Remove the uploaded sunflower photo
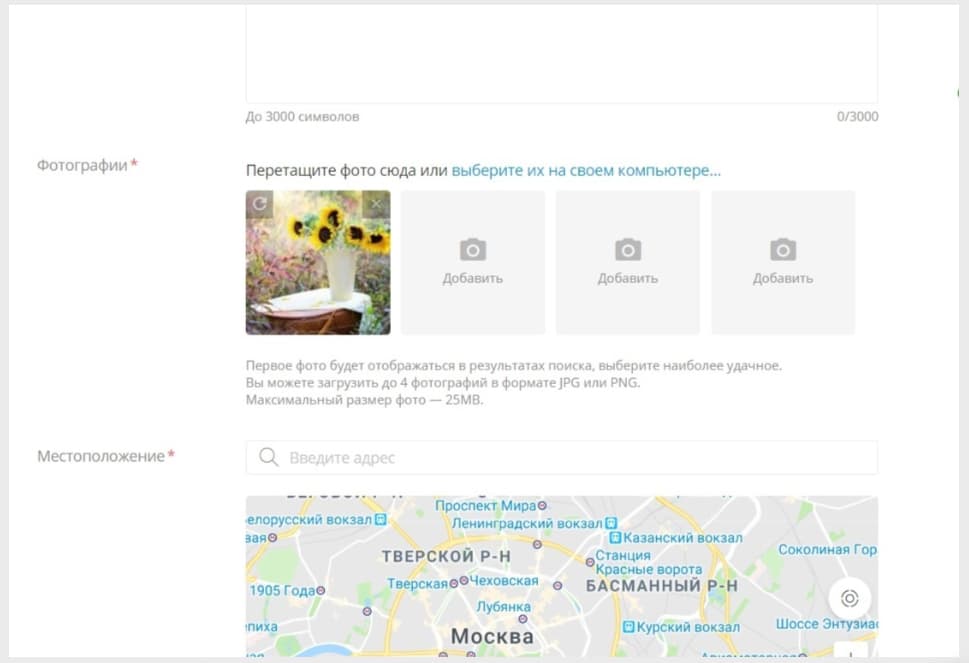Screen dimensions: 969x663 [376, 204]
